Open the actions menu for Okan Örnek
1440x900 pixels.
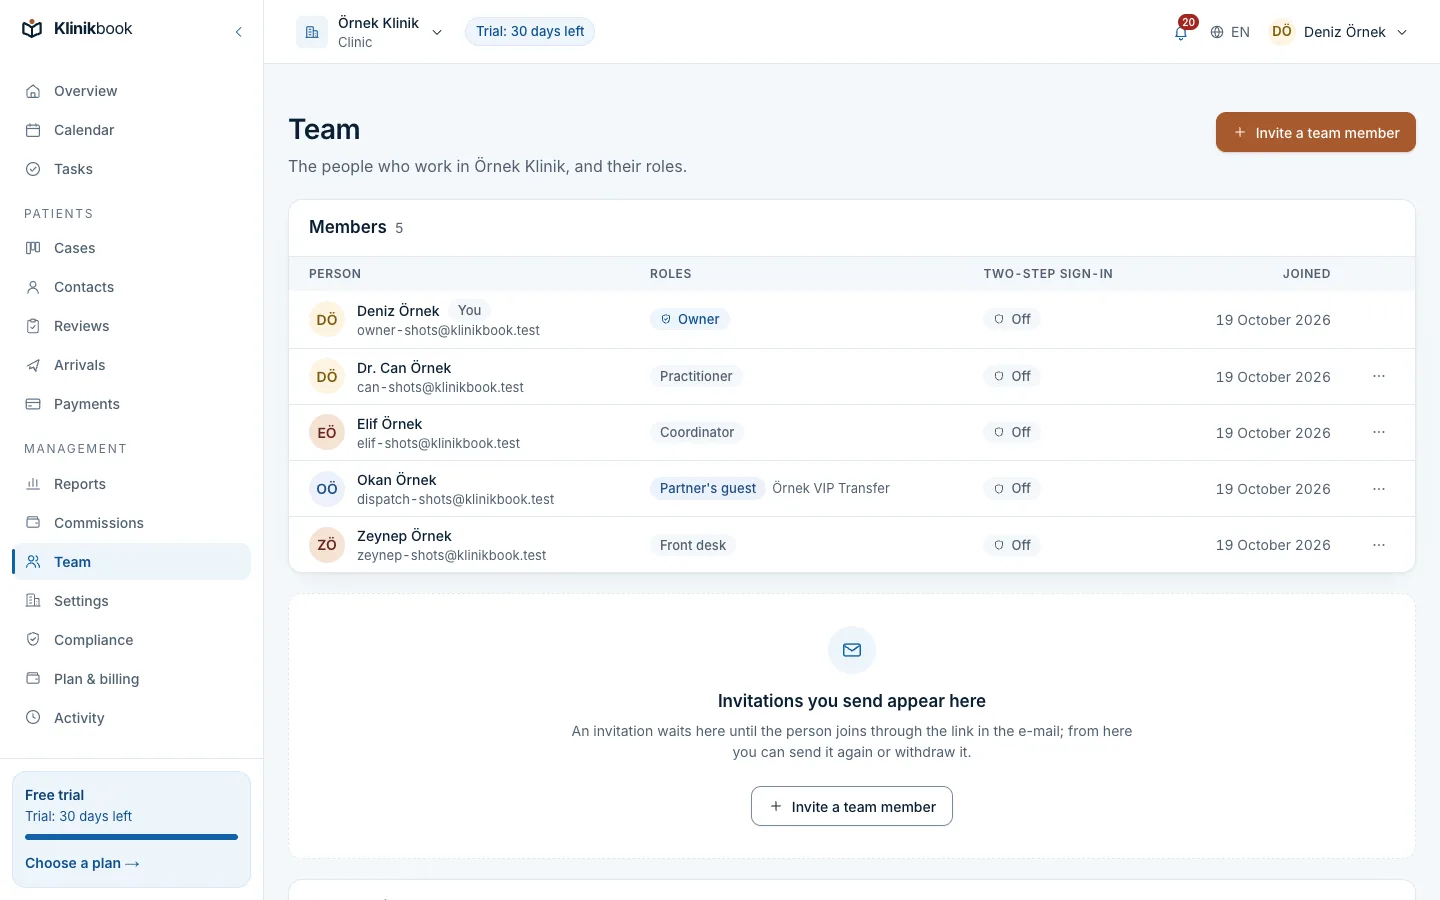(x=1379, y=489)
